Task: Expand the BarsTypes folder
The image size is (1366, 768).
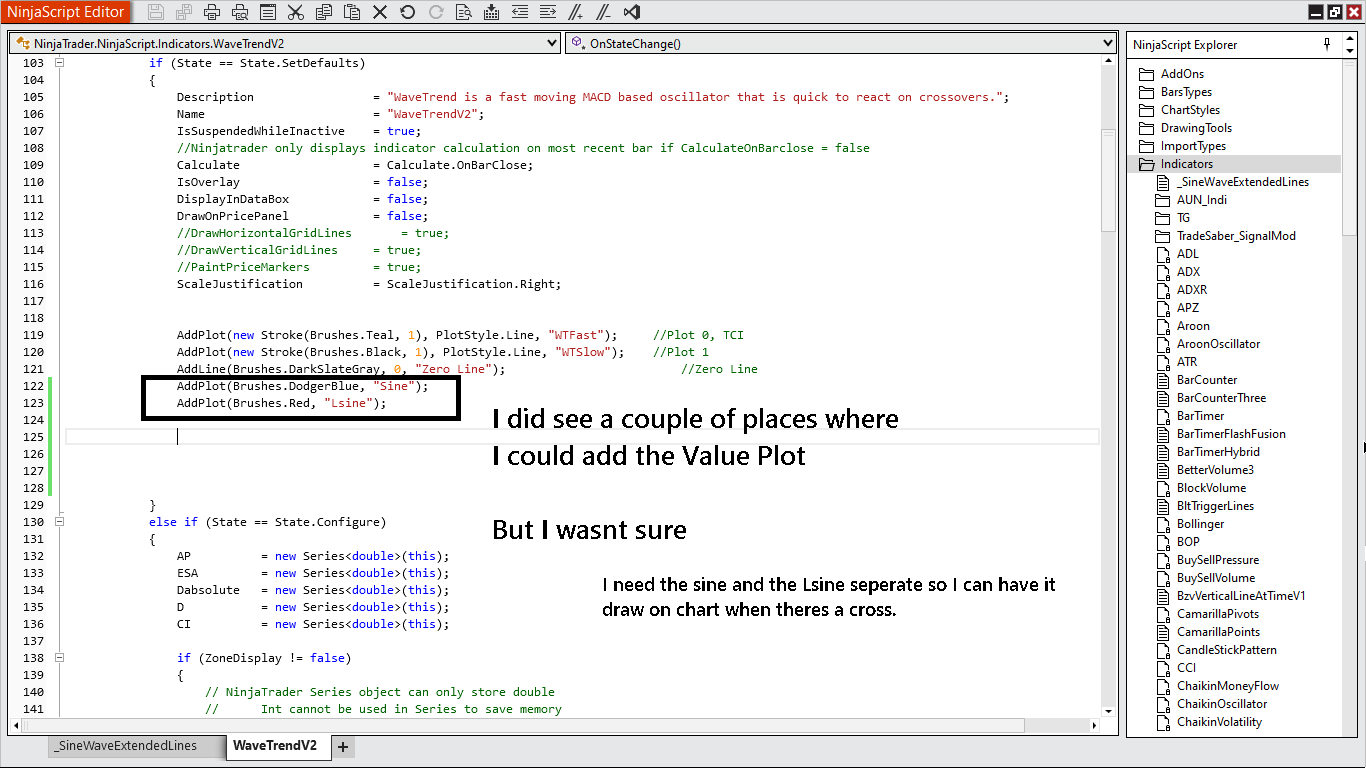Action: tap(1146, 92)
